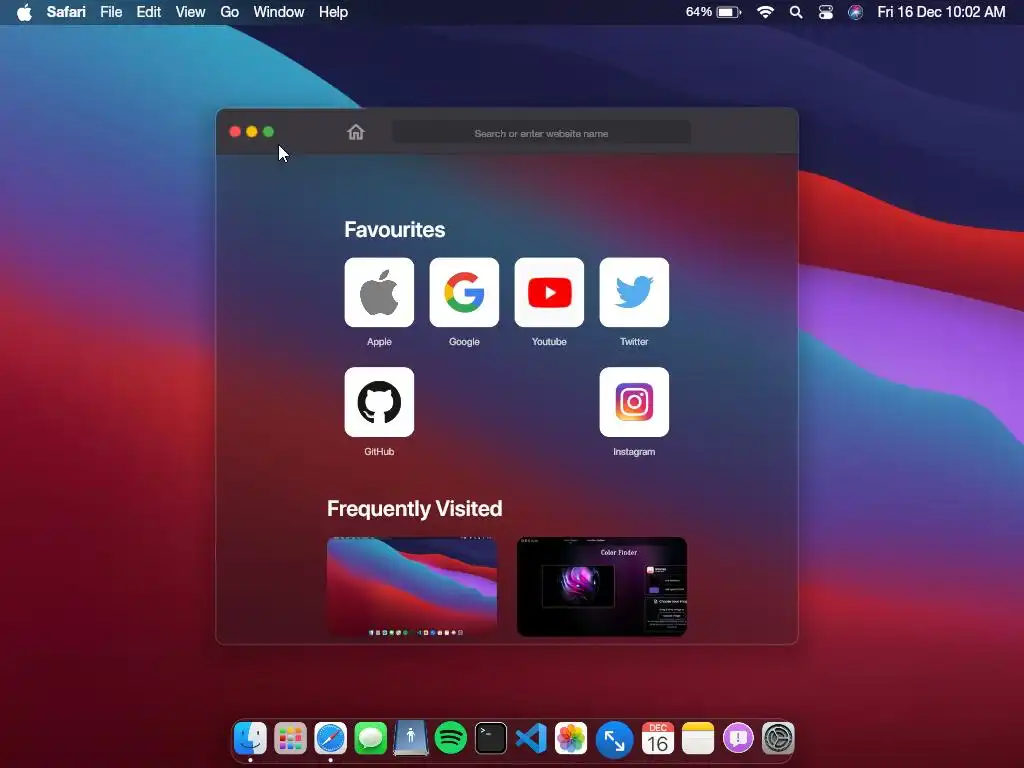Click the Favourites heading
Image resolution: width=1024 pixels, height=768 pixels.
pos(394,229)
